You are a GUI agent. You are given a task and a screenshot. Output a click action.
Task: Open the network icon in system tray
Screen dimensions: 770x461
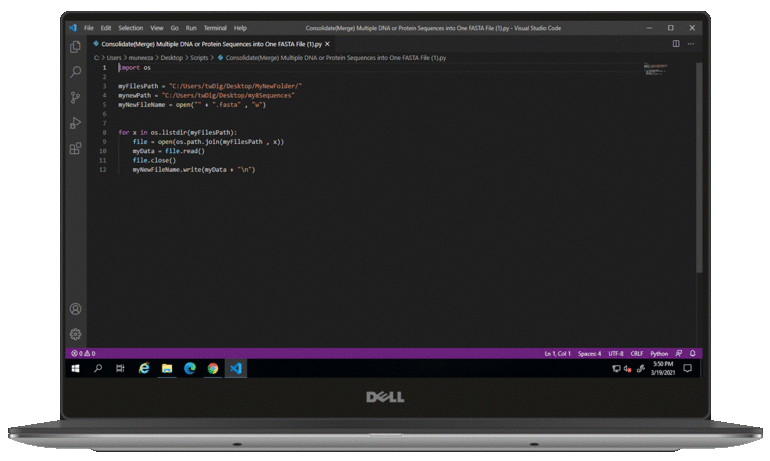pos(616,369)
